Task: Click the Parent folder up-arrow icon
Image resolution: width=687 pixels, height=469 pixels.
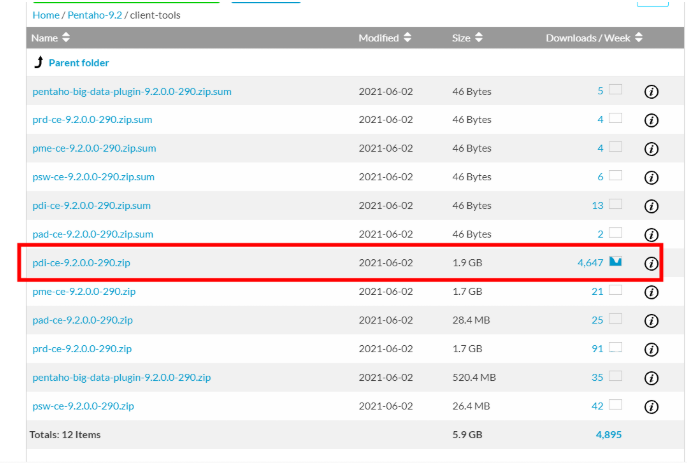Action: click(39, 62)
